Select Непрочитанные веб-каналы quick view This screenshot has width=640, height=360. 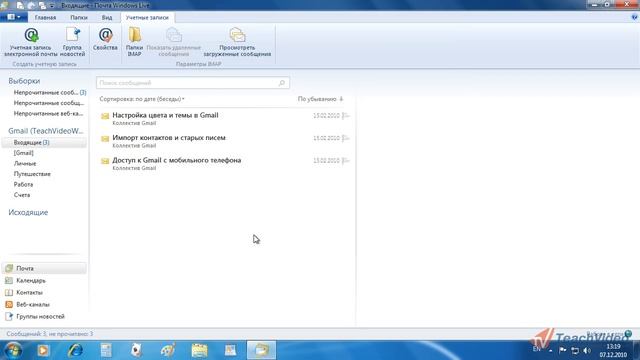click(x=48, y=113)
